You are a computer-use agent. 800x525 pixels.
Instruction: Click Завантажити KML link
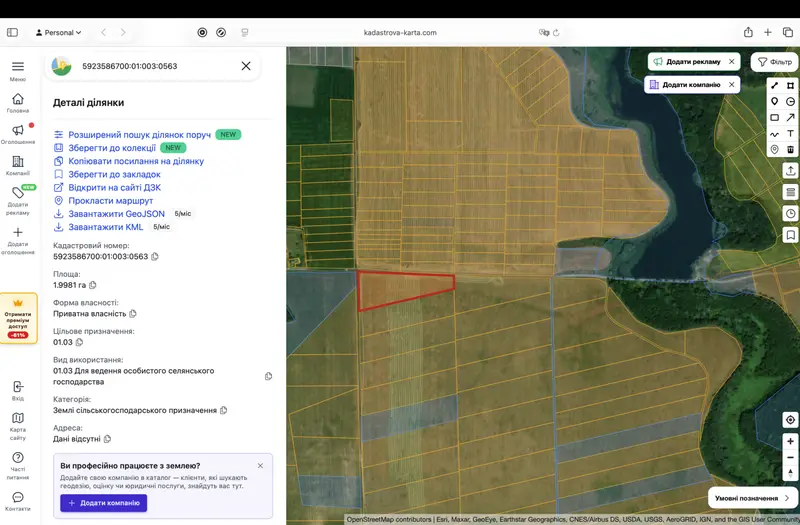(106, 227)
